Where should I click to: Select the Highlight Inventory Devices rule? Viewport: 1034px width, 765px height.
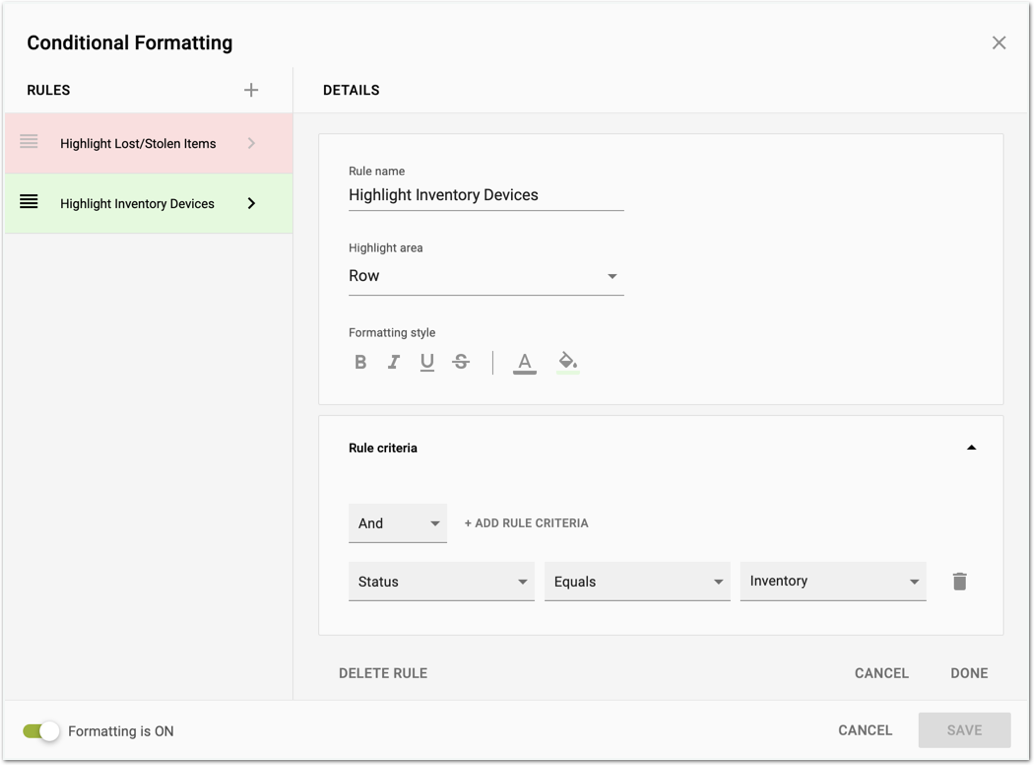click(x=137, y=204)
